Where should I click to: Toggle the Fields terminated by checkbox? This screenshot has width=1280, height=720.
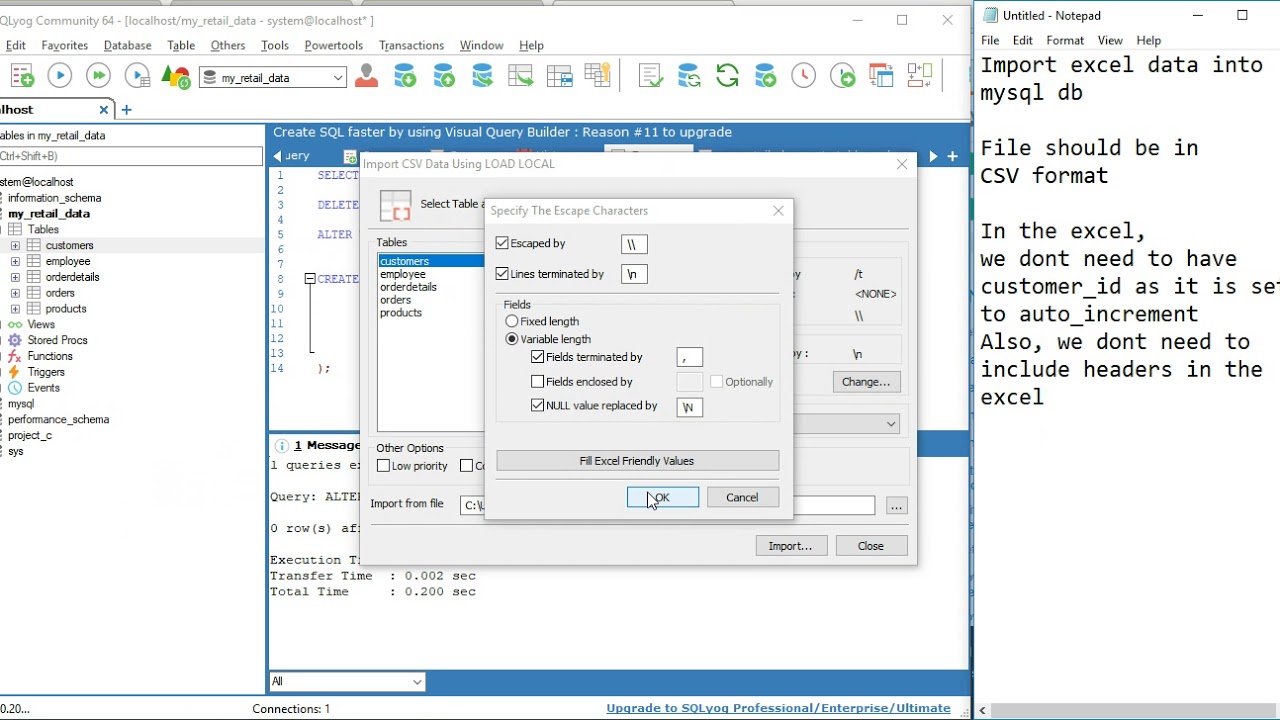click(x=538, y=357)
